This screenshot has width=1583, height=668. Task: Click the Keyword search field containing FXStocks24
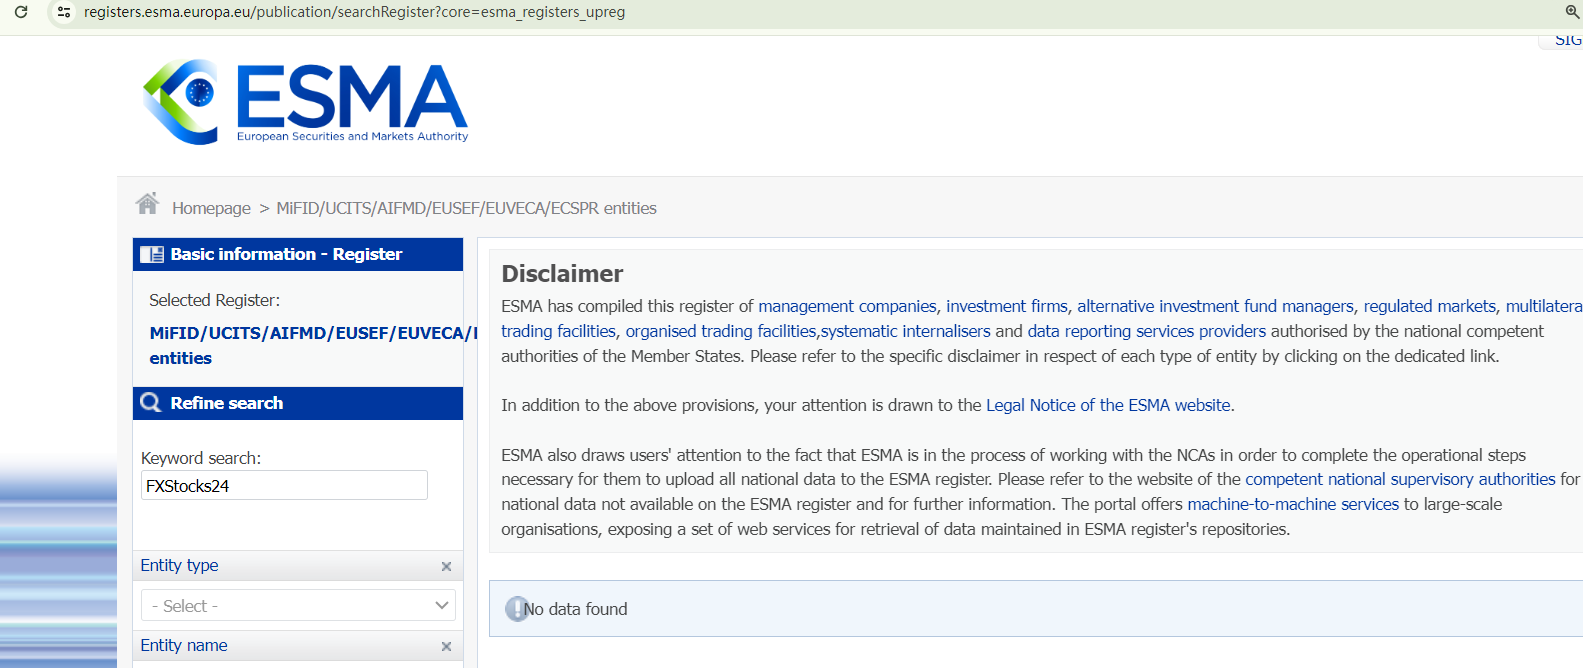(284, 486)
